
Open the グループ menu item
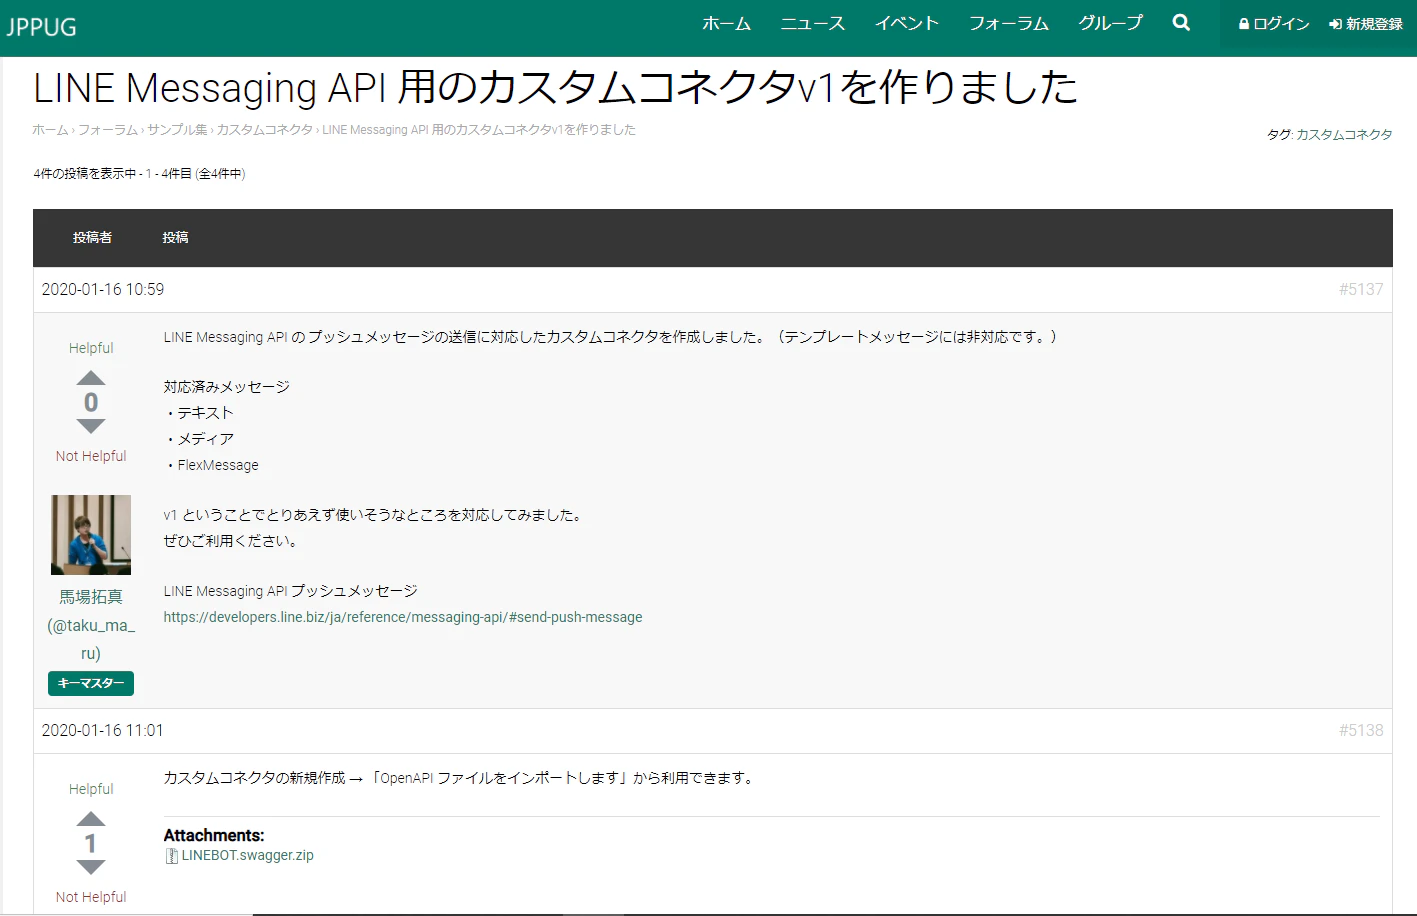[x=1110, y=23]
